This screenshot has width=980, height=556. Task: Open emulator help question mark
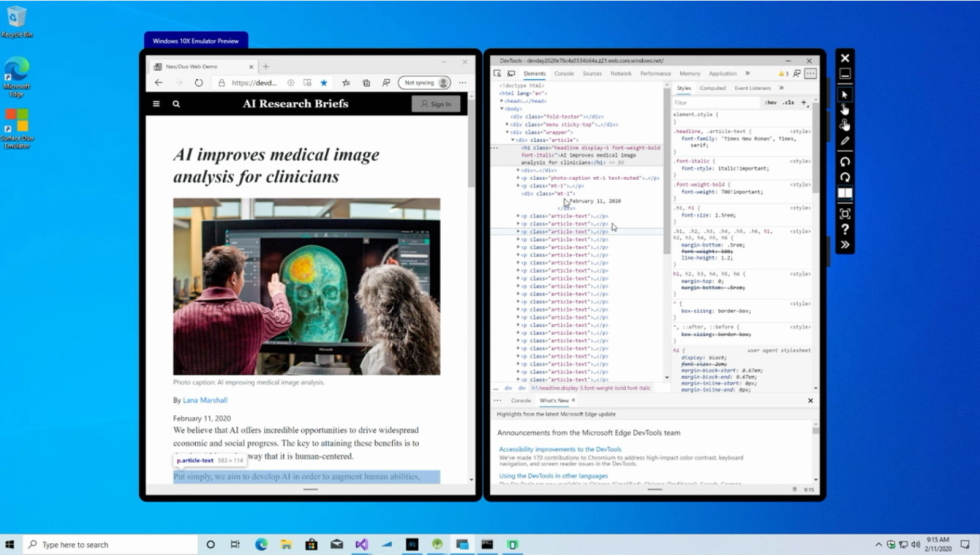click(x=845, y=229)
